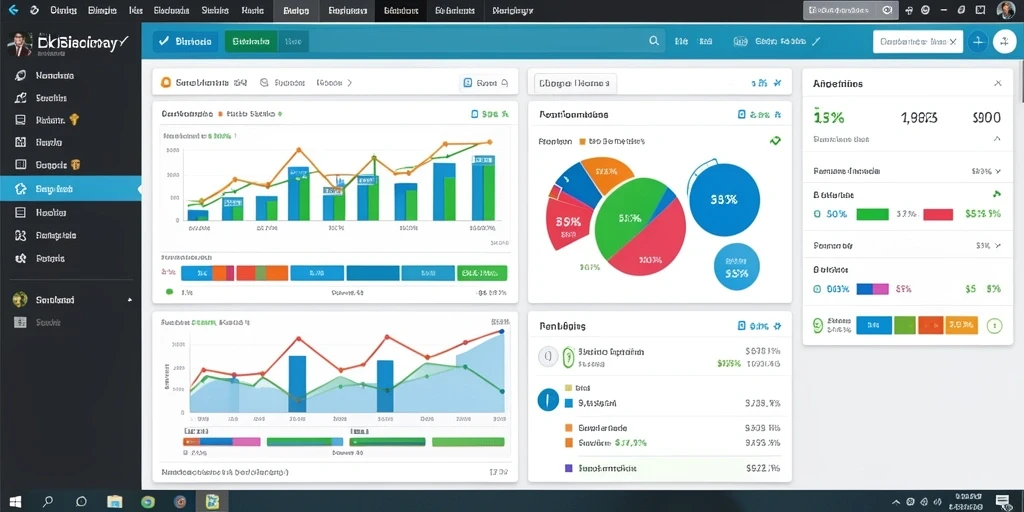The image size is (1024, 512).
Task: Click the eye icon in gray top-bar field
Action: [886, 10]
